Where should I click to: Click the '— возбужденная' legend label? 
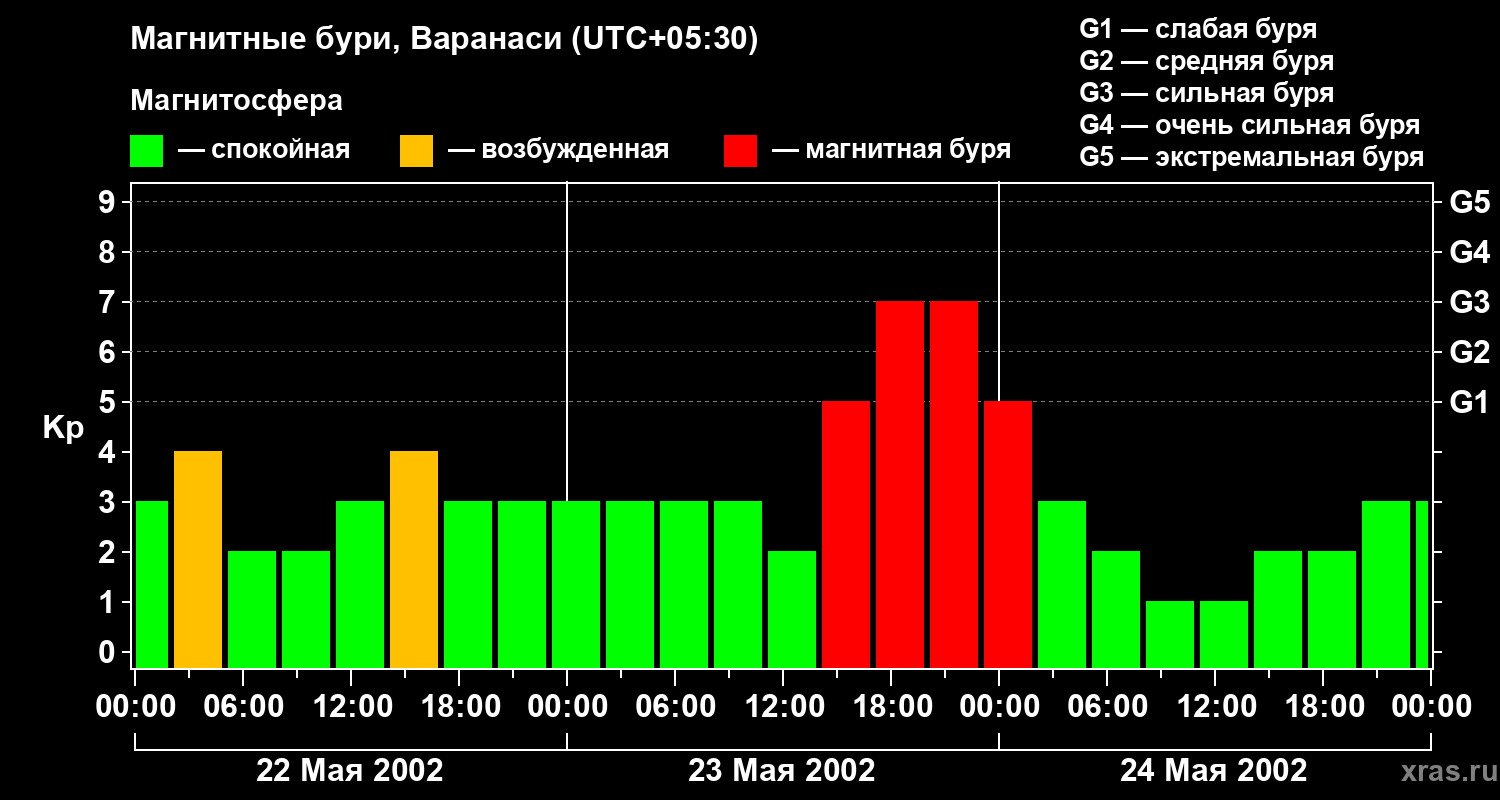coord(558,150)
